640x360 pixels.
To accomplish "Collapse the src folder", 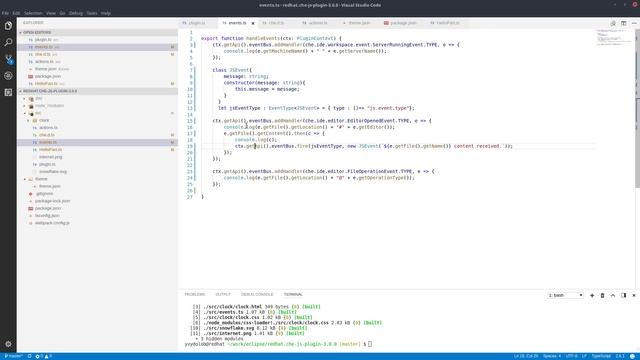I will coord(97,113).
